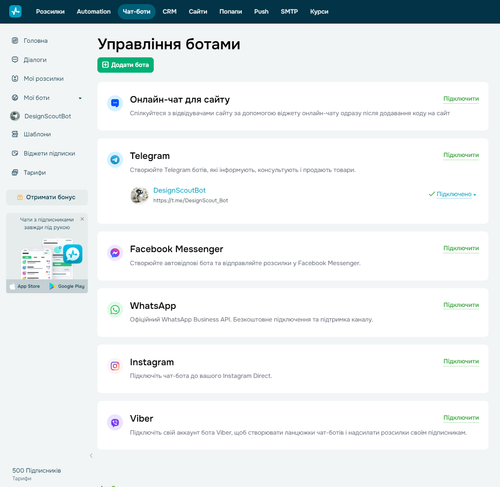Image resolution: width=500 pixels, height=487 pixels.
Task: Click the DesignScoutBot profile picture
Action: 139,195
